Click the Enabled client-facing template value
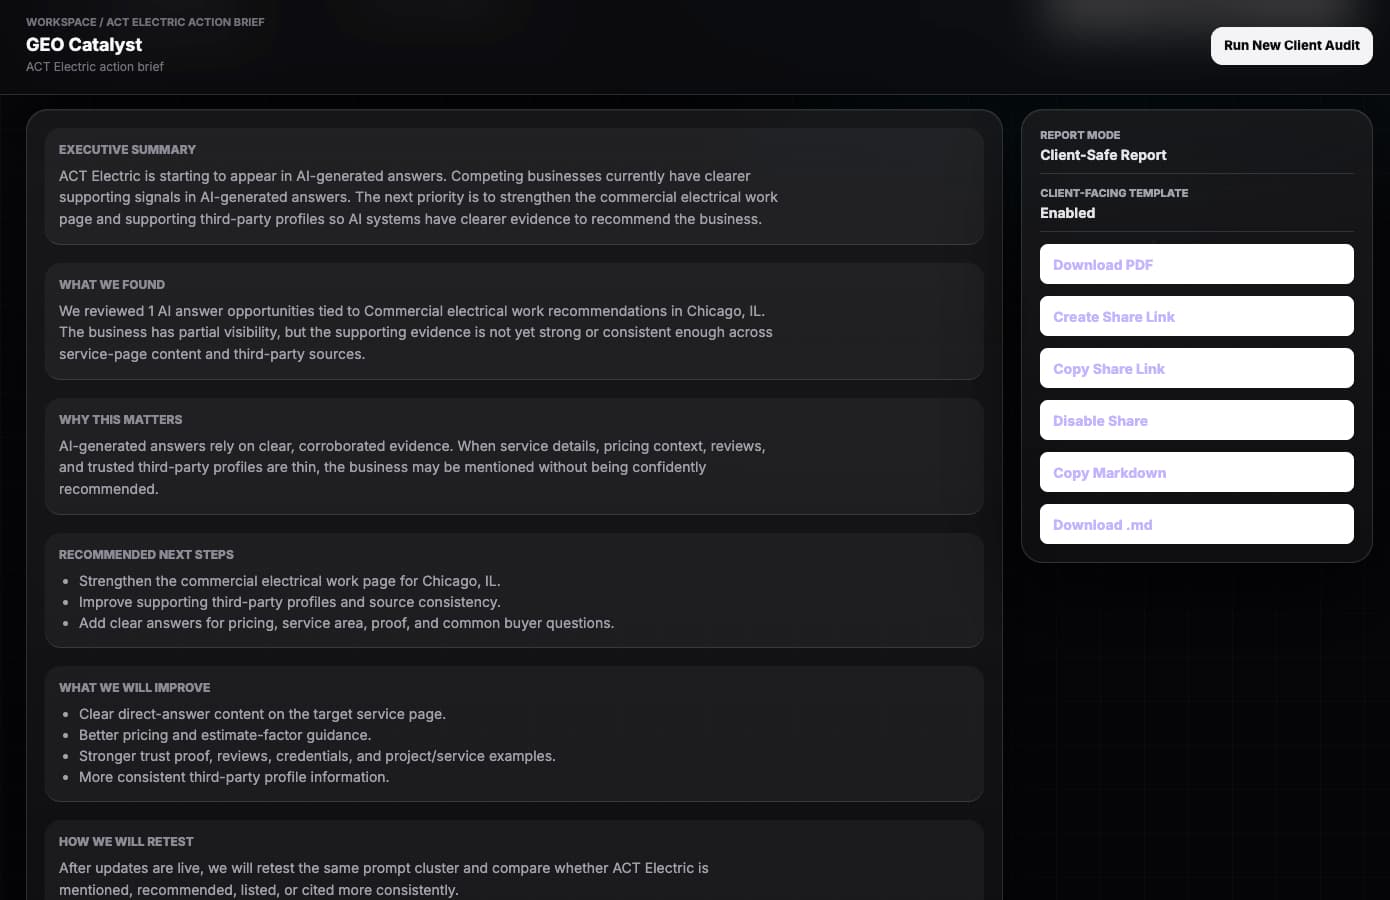This screenshot has height=900, width=1390. tap(1067, 213)
